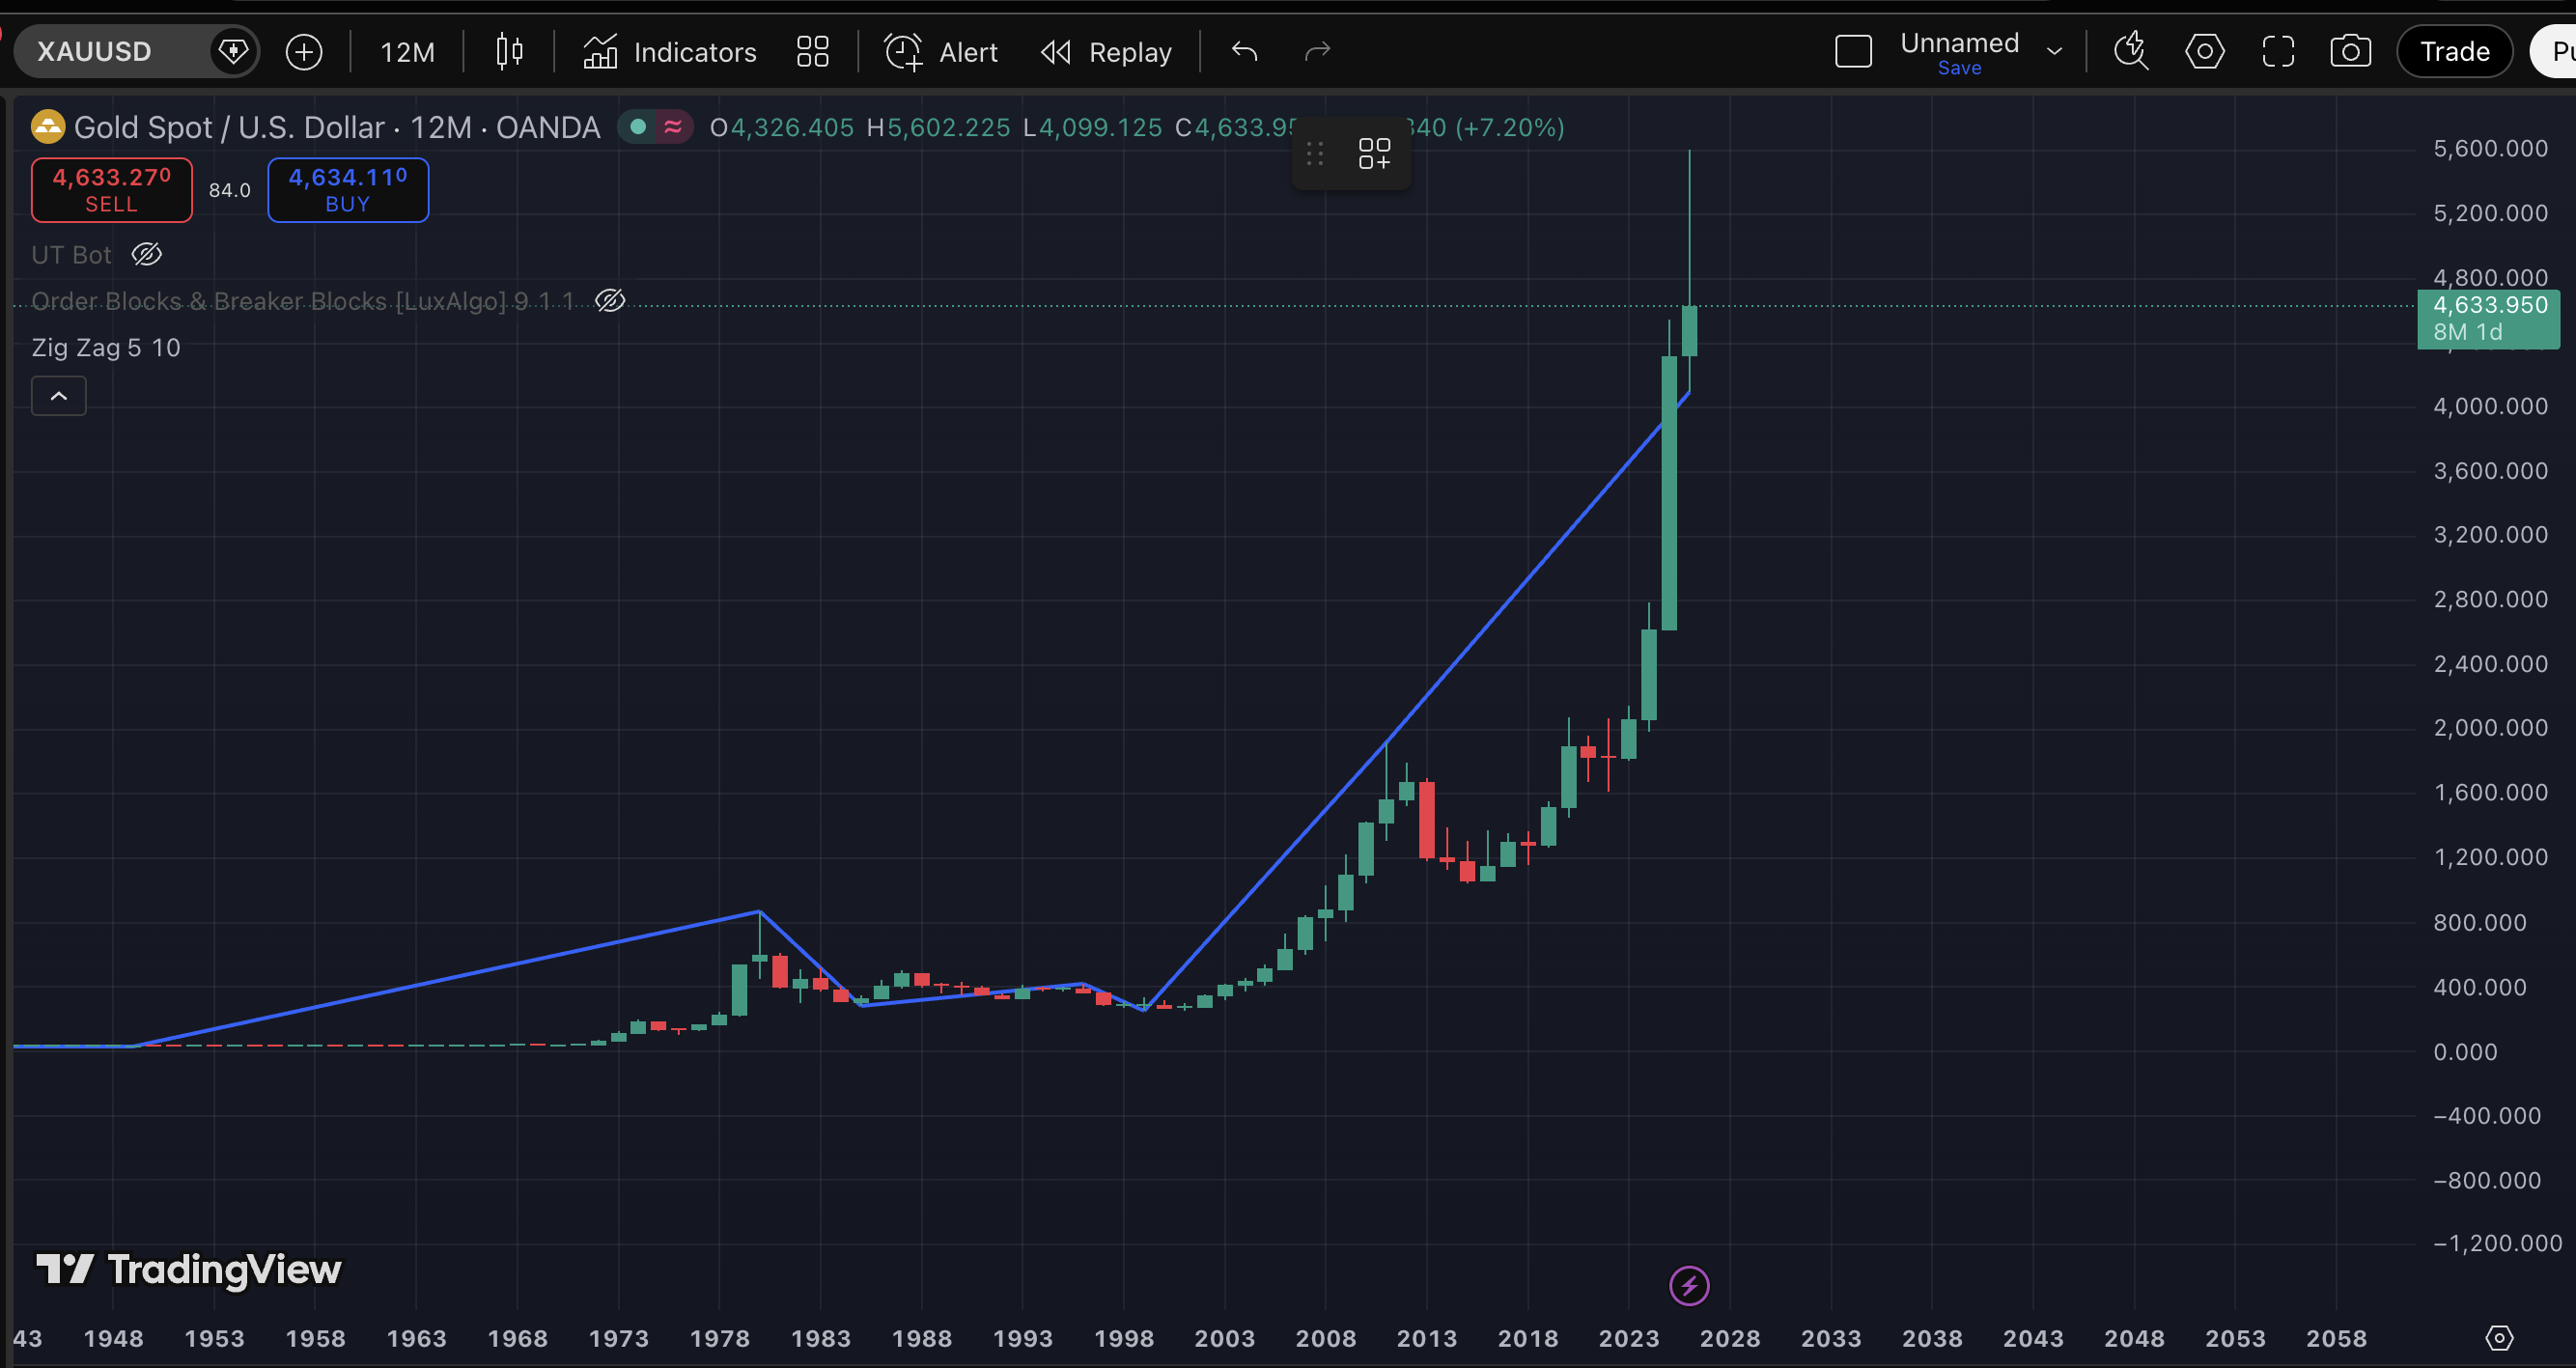Screen dimensions: 2576x1368
Task: Show the Order Blocks & Breaker Blocks indicator
Action: click(x=610, y=301)
